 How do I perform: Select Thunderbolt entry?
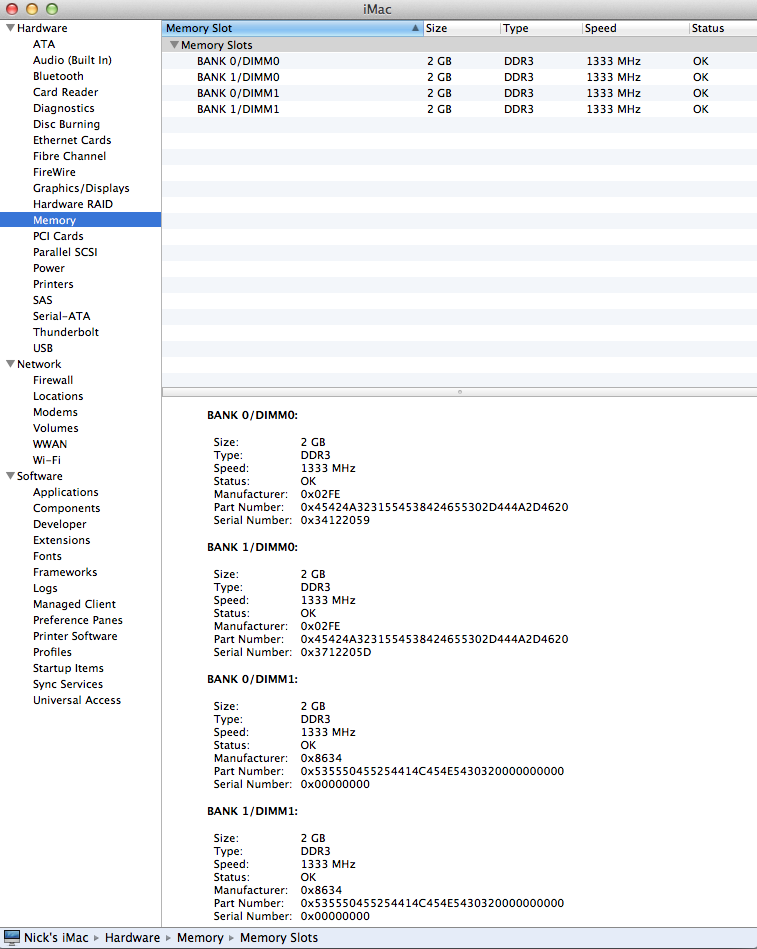click(x=66, y=332)
